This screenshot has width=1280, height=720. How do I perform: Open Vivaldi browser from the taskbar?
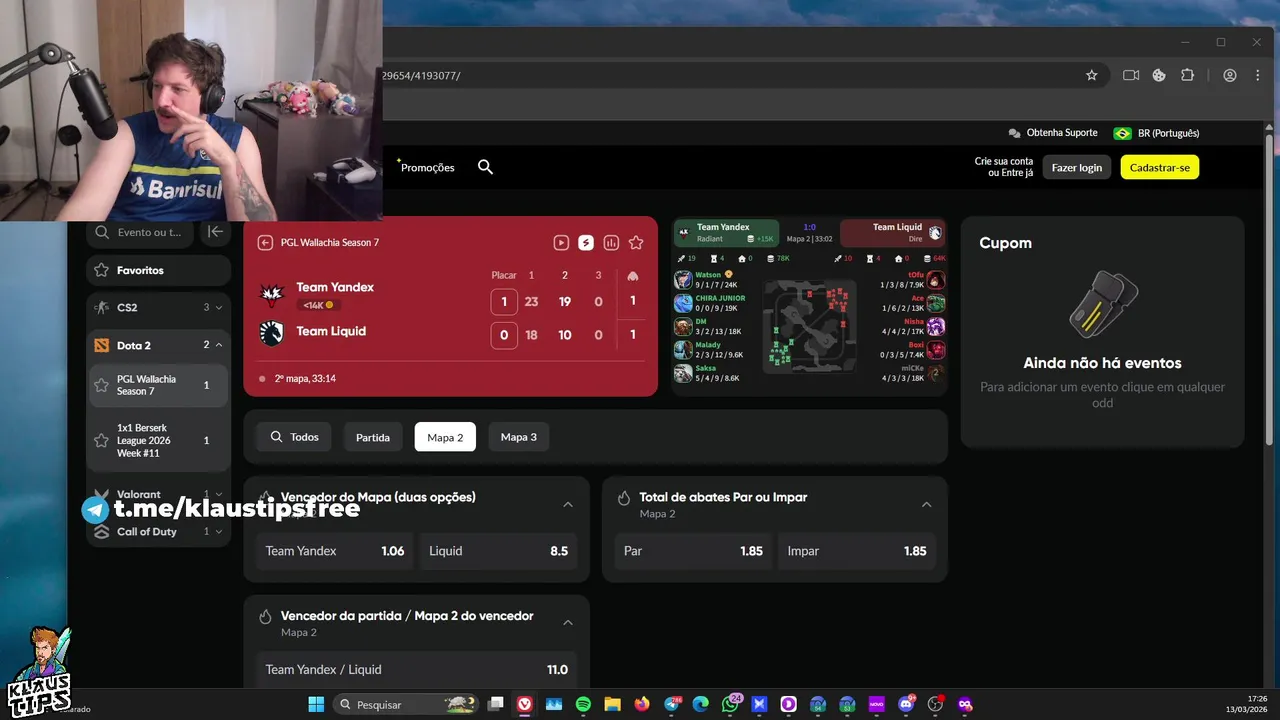click(524, 704)
